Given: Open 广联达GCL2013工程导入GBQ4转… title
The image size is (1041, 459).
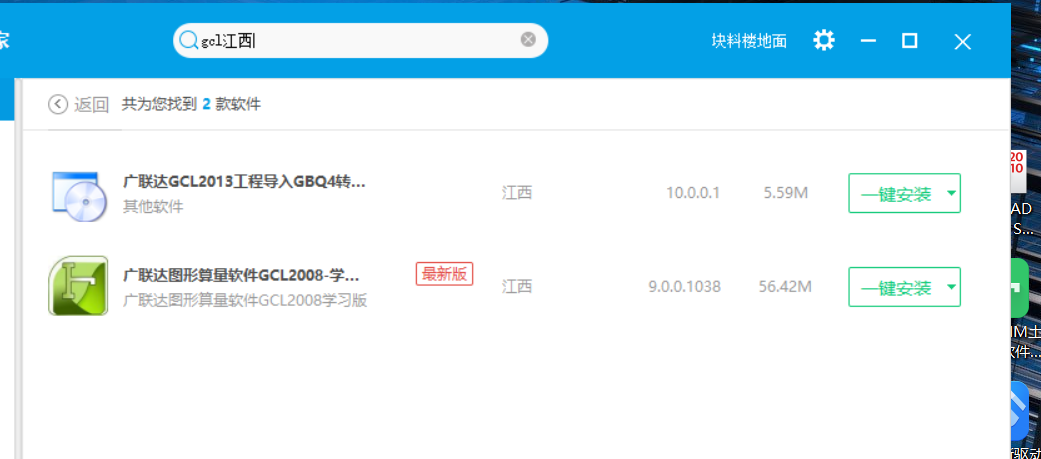Looking at the screenshot, I should (244, 181).
